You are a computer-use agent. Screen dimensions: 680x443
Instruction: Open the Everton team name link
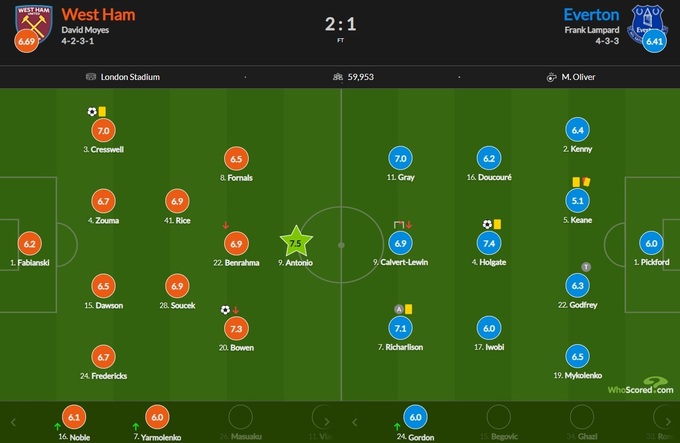pyautogui.click(x=590, y=15)
